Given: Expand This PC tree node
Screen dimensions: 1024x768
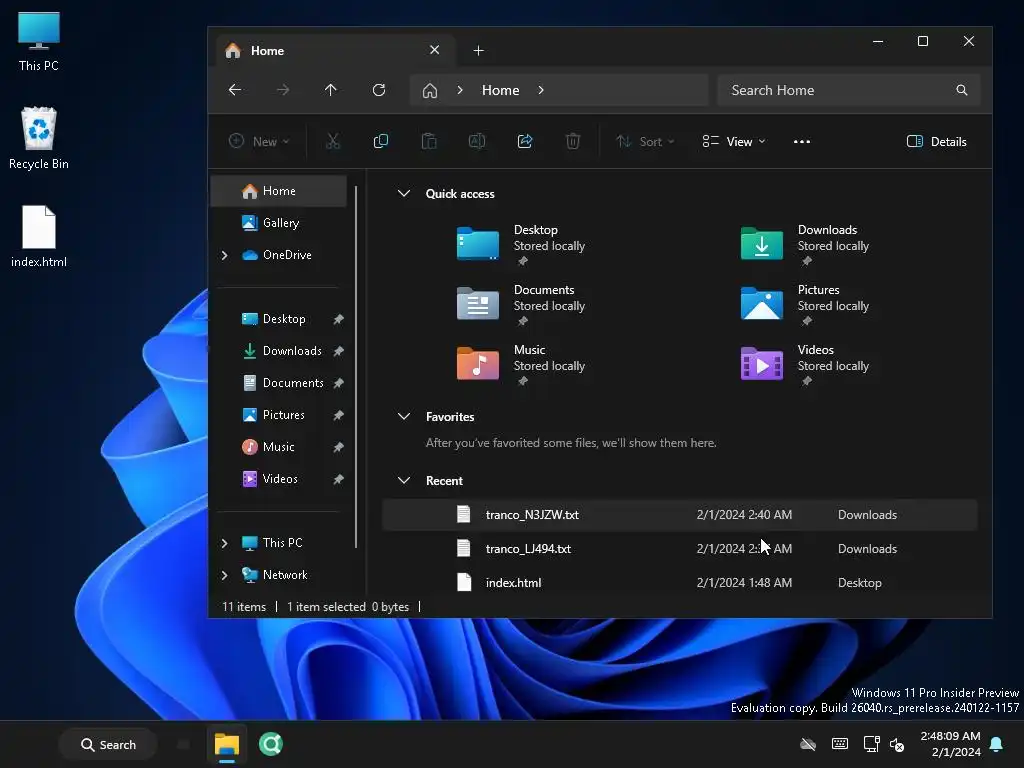Looking at the screenshot, I should tap(225, 543).
